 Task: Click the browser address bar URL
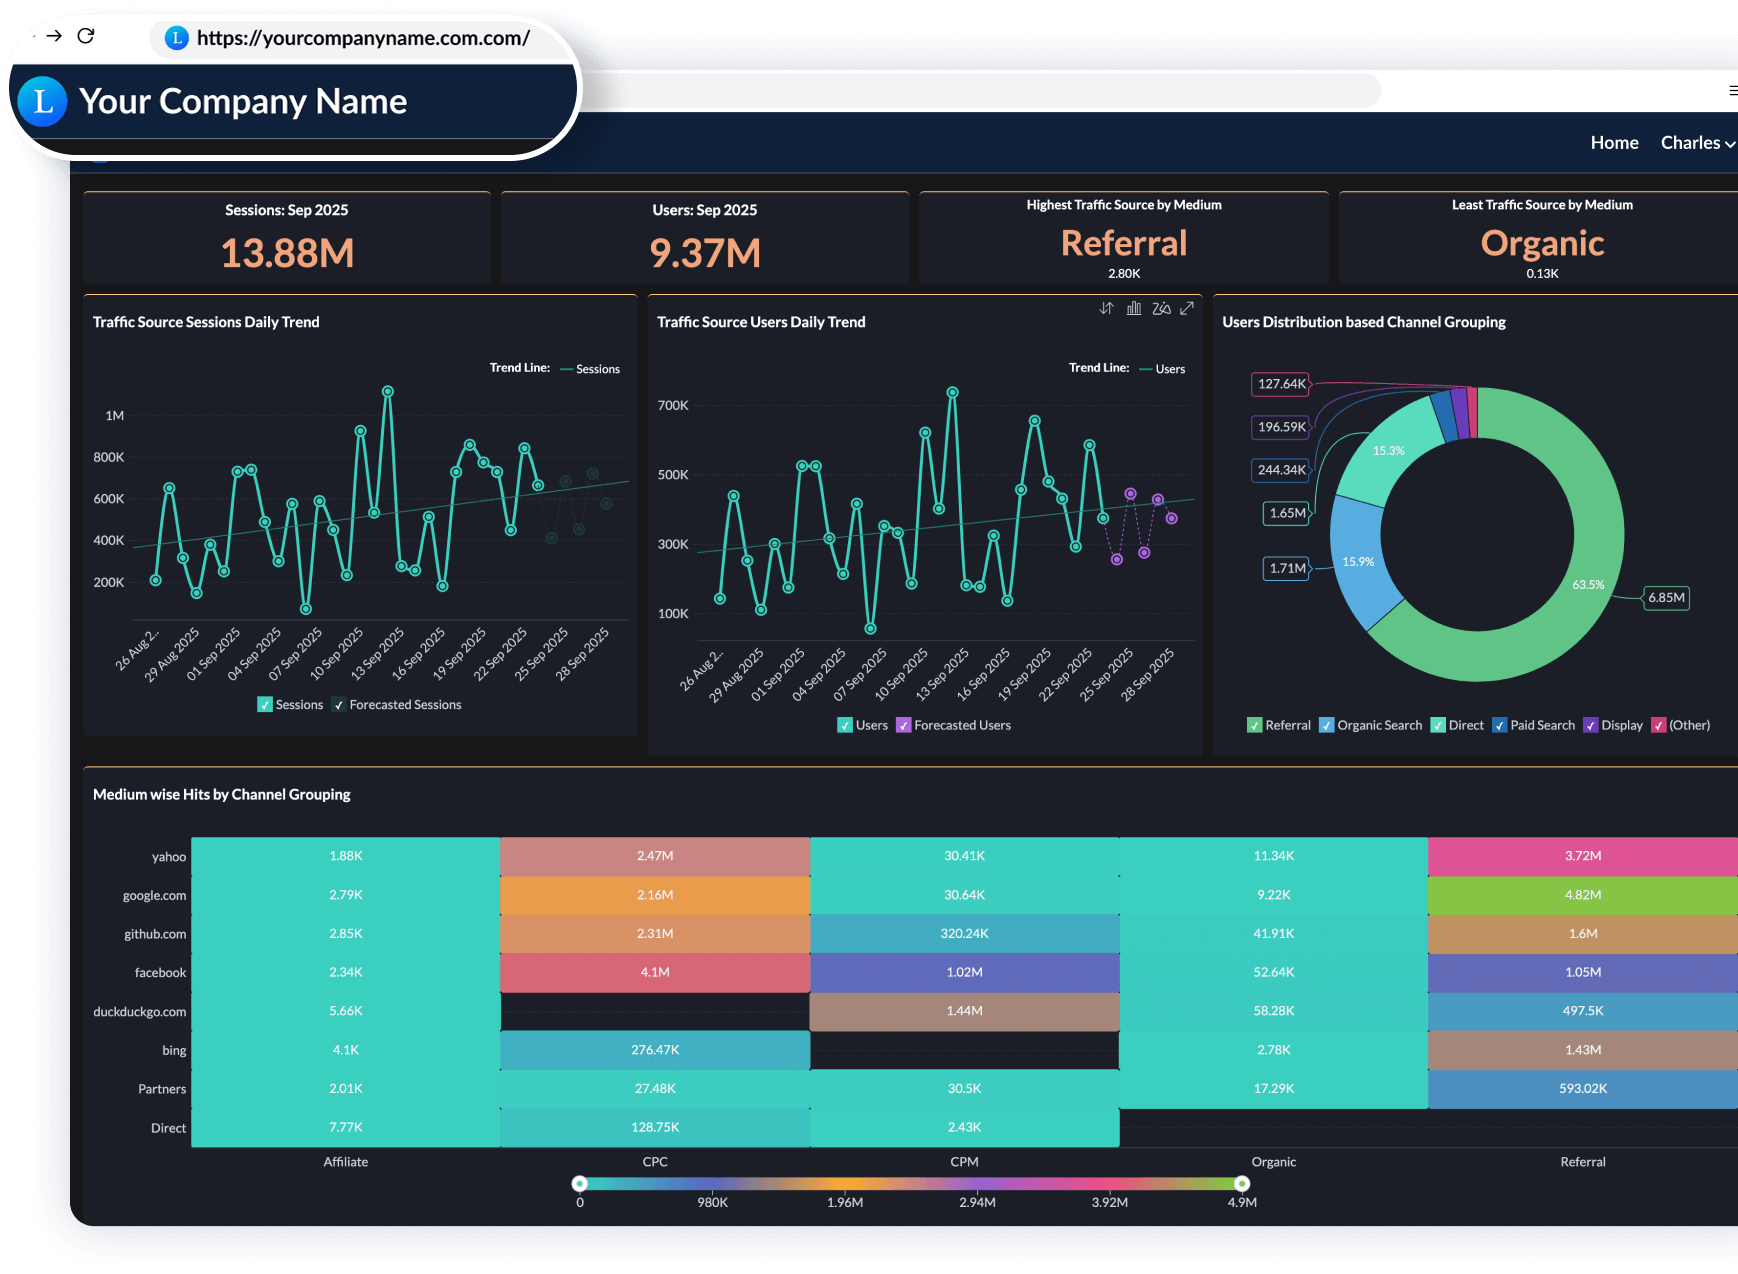(x=360, y=38)
